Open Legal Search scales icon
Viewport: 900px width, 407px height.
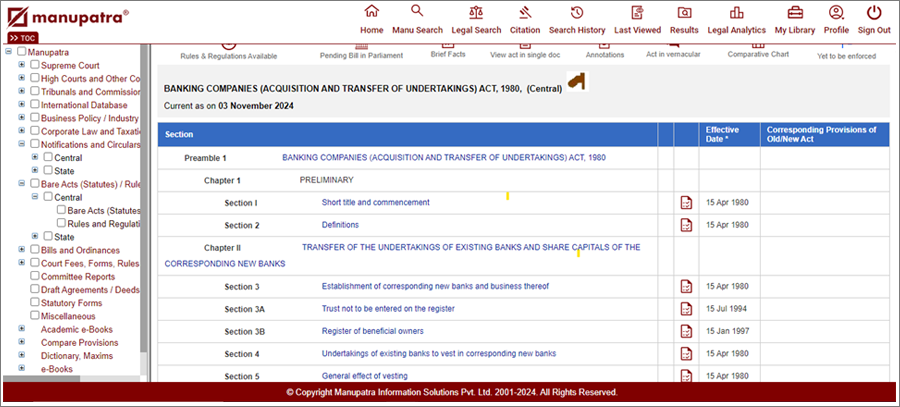tap(476, 12)
